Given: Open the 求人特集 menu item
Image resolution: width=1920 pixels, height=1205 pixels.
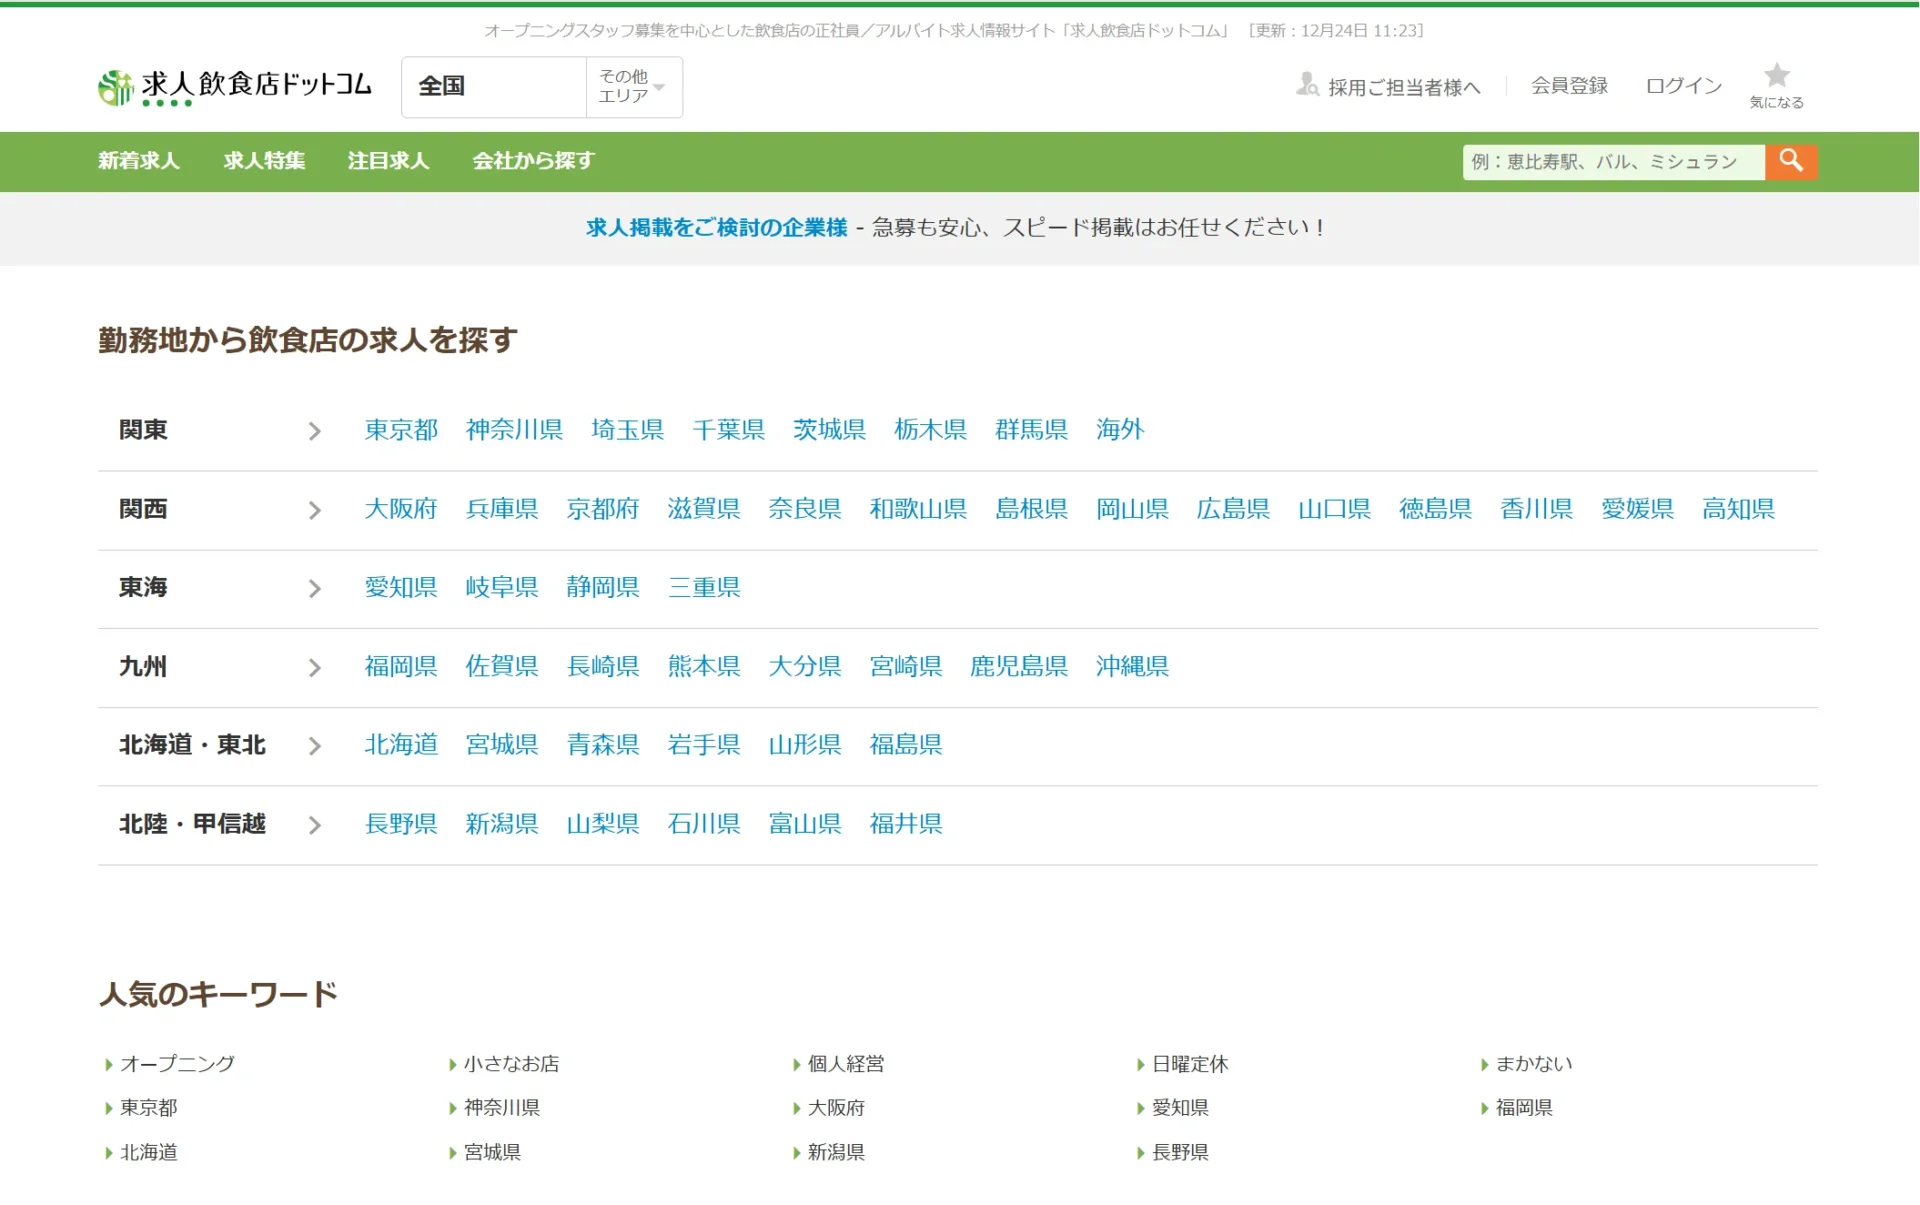Looking at the screenshot, I should [x=264, y=161].
